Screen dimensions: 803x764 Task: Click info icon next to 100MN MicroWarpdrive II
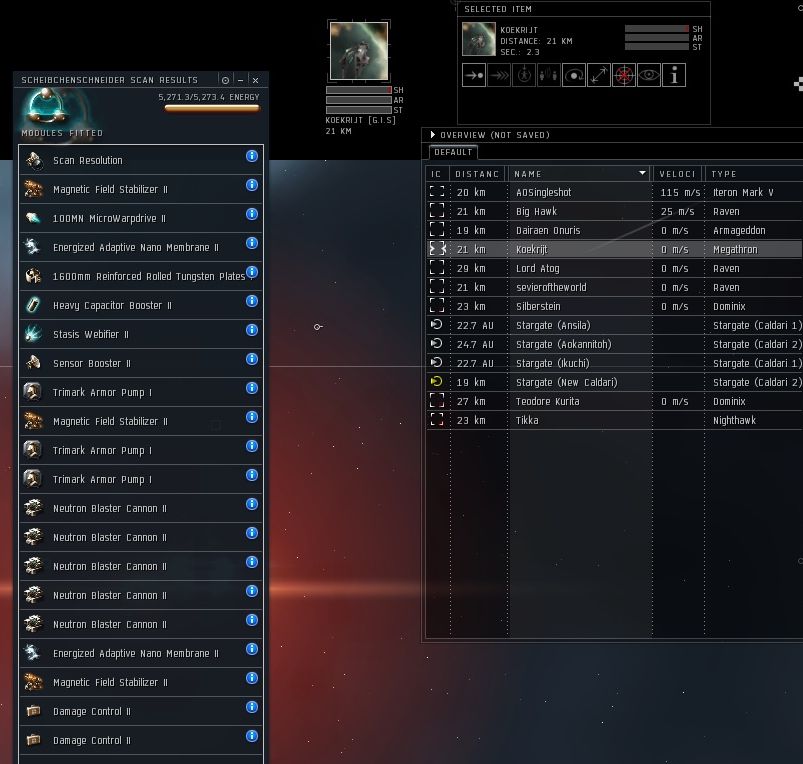click(x=251, y=214)
